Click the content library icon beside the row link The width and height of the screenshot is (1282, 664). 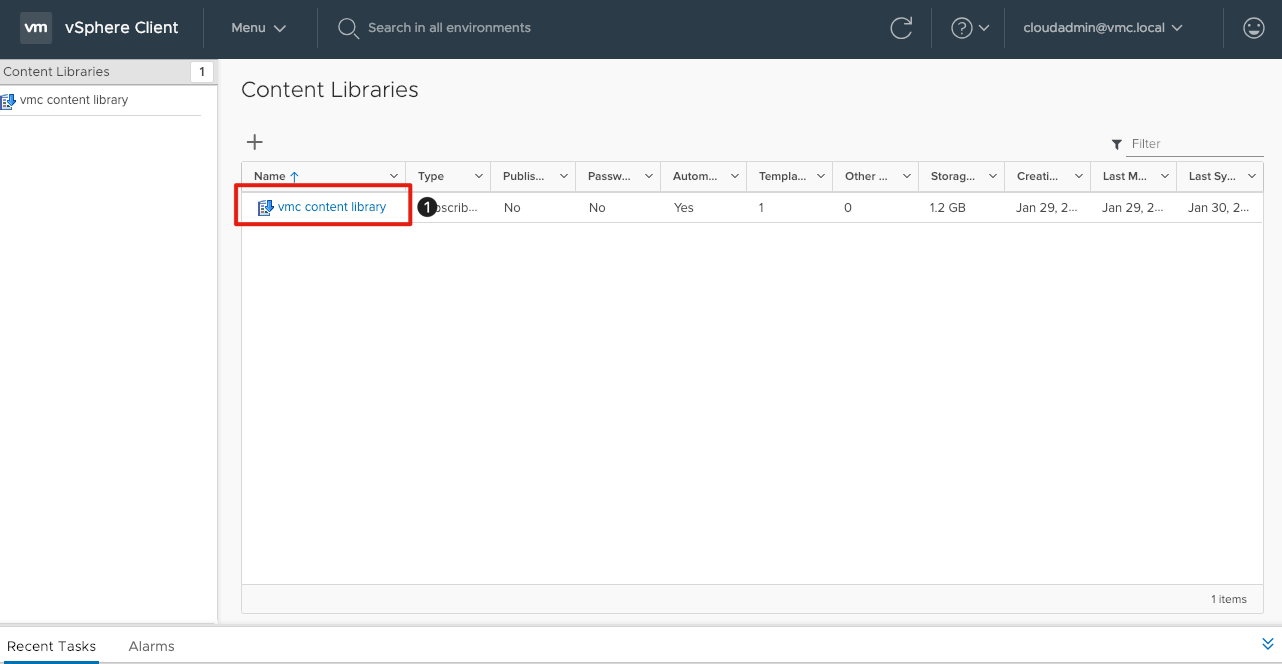[x=265, y=206]
